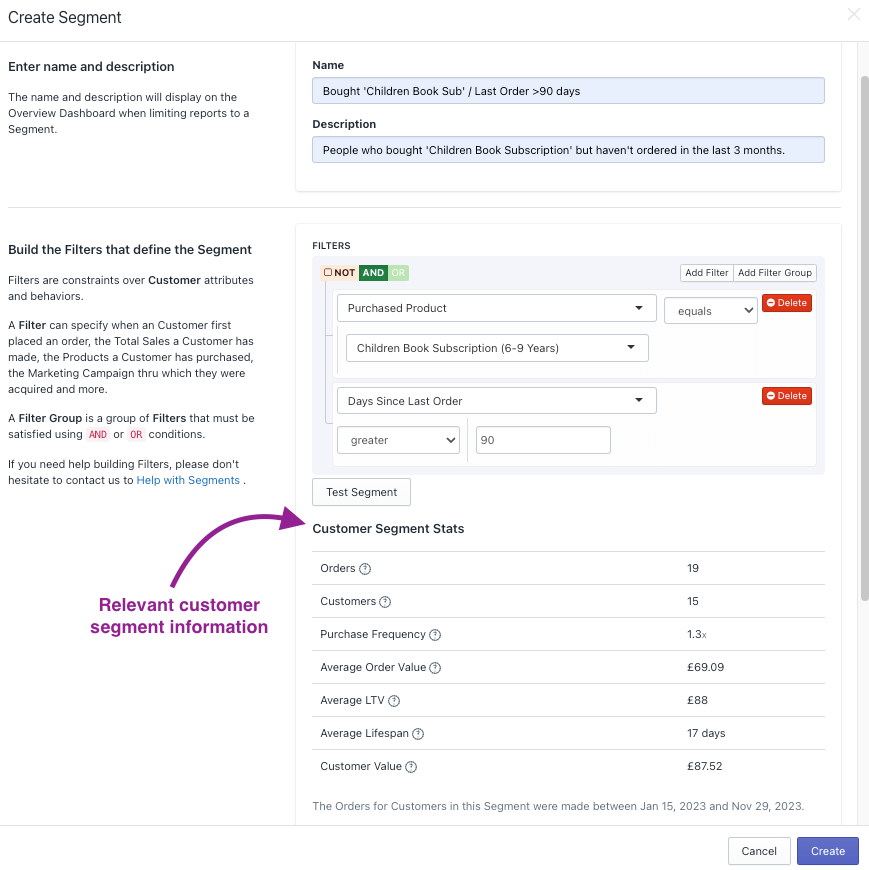Open Average Lifespan help icon

418,734
